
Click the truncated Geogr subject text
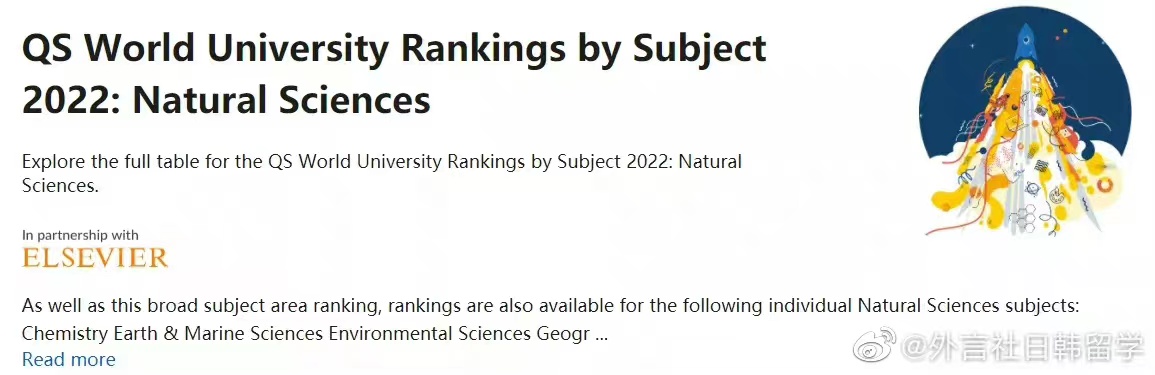[561, 334]
